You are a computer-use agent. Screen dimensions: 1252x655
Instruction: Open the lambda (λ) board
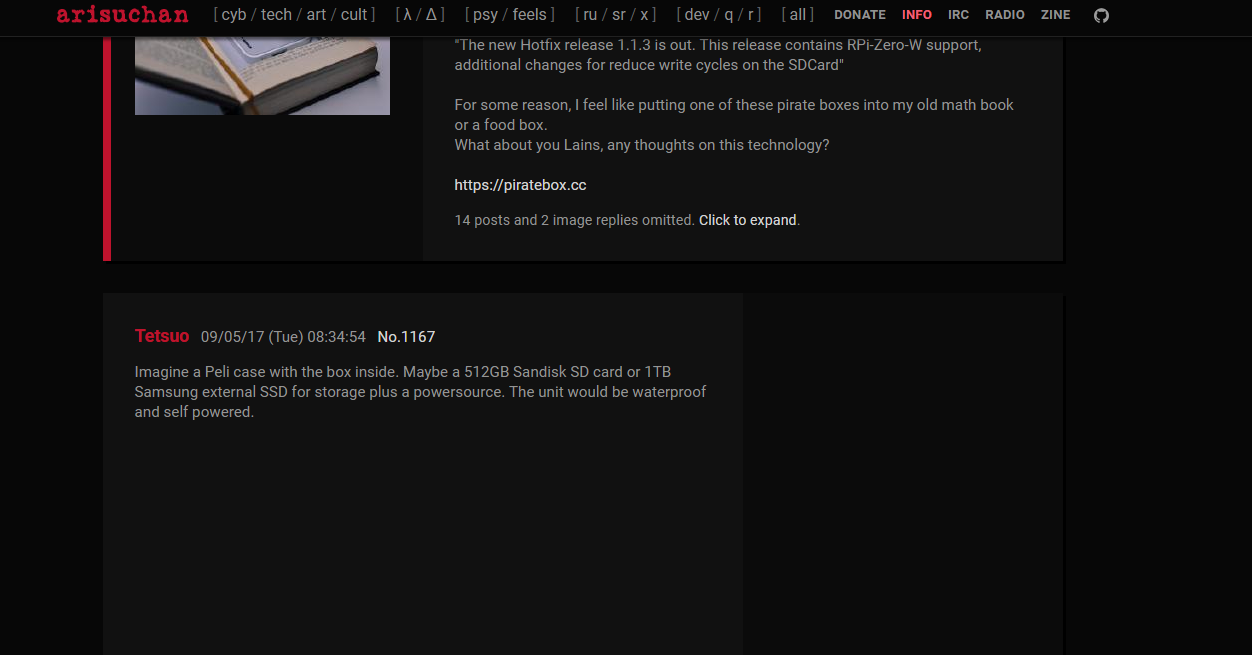[407, 15]
